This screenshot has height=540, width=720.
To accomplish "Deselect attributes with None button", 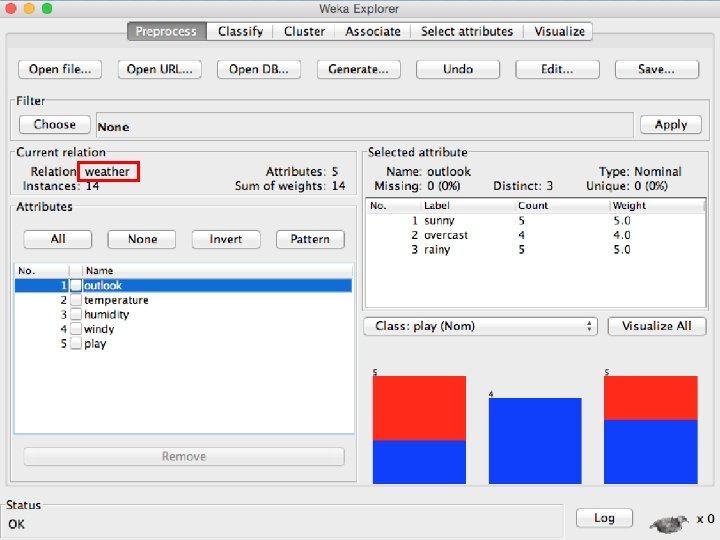I will coord(142,239).
